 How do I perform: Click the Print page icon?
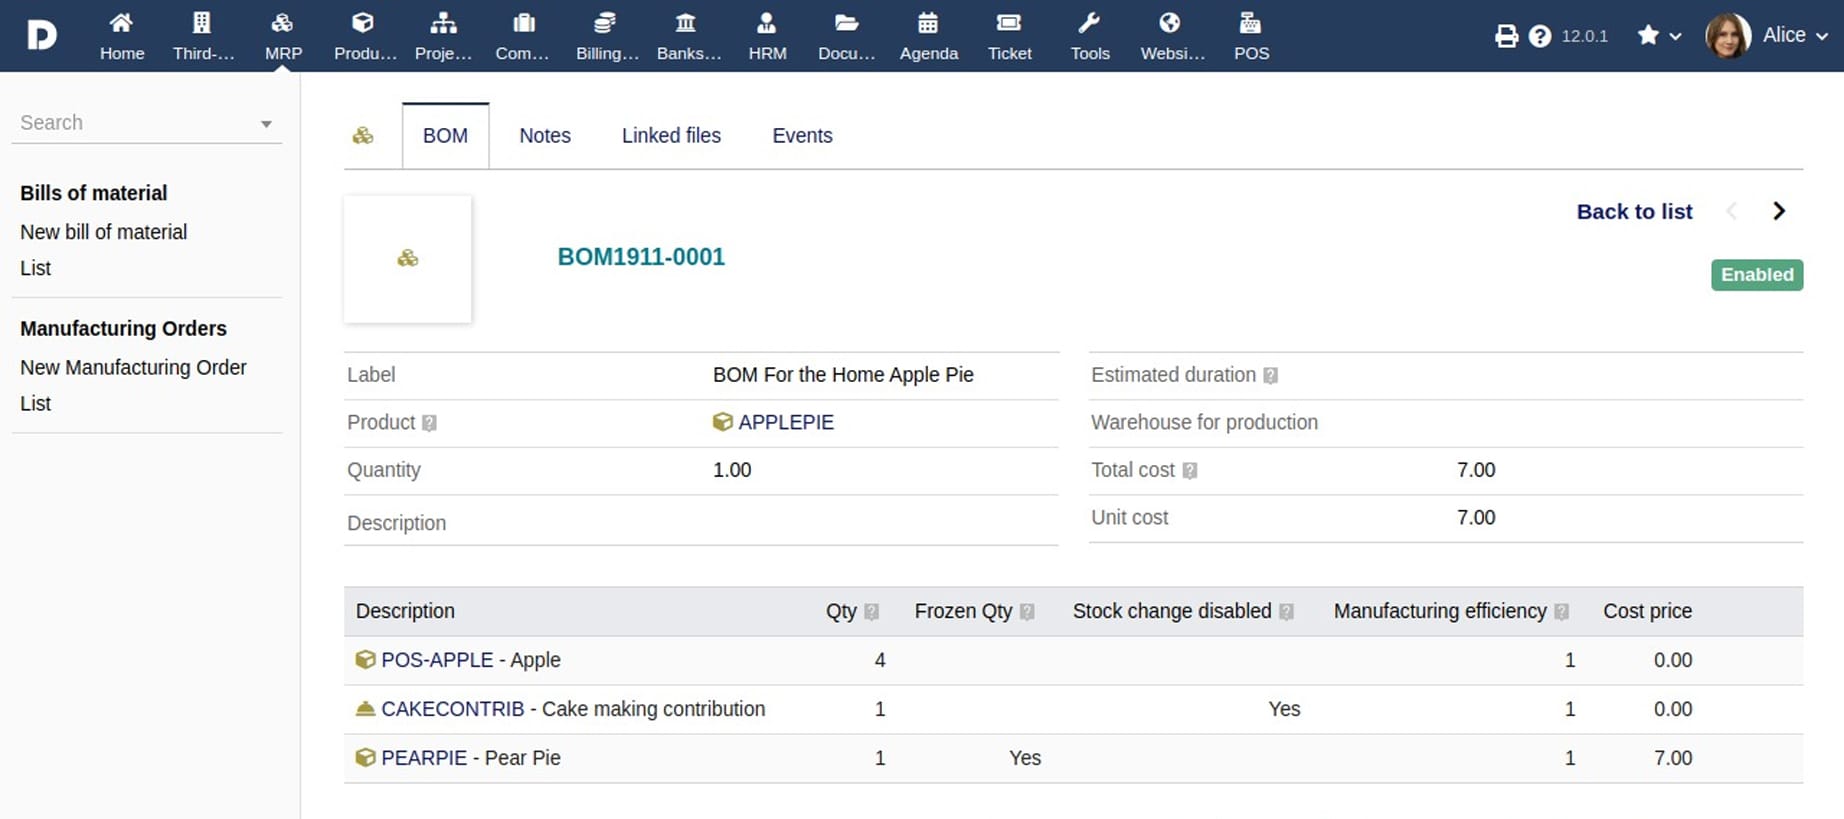tap(1506, 37)
